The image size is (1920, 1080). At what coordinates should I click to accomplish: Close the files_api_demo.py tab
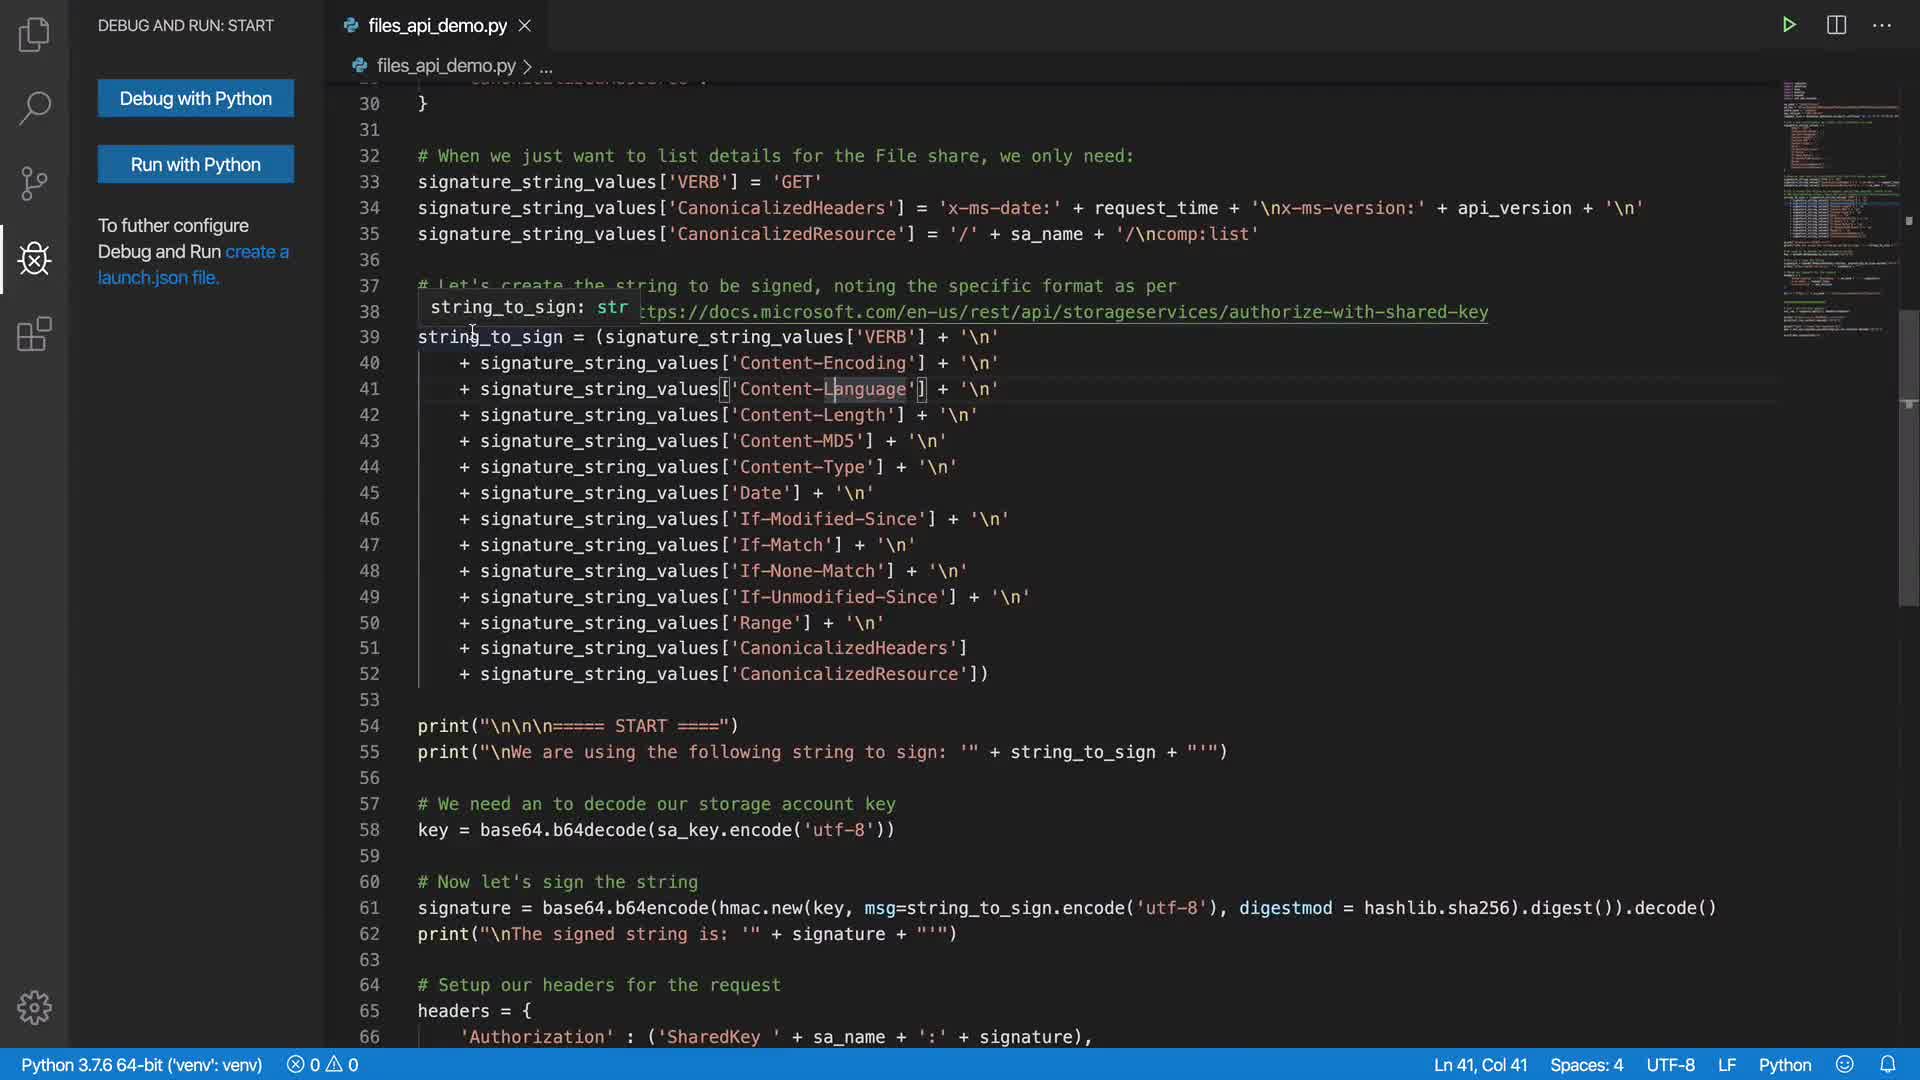click(525, 25)
